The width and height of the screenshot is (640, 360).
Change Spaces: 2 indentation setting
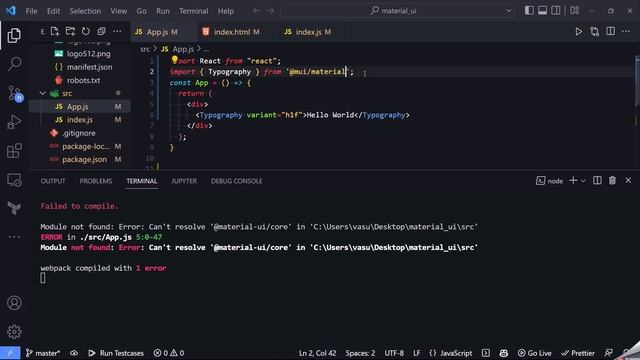pos(360,353)
